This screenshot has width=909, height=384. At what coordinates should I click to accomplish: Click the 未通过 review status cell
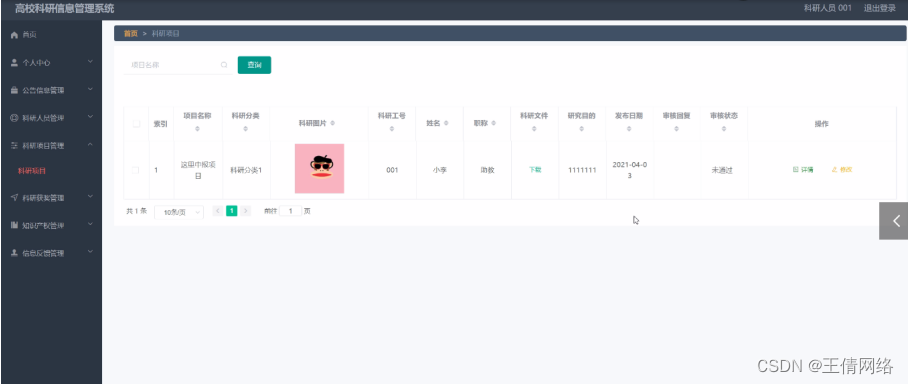click(722, 170)
